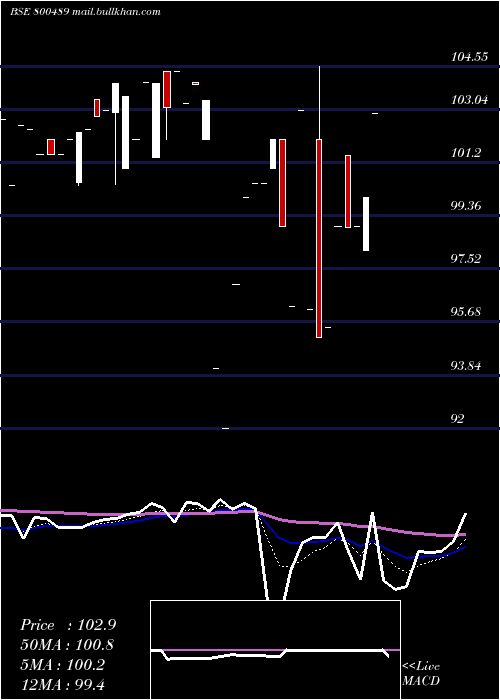Click the Price : 102.9 readout
This screenshot has width=500, height=700.
tap(68, 625)
